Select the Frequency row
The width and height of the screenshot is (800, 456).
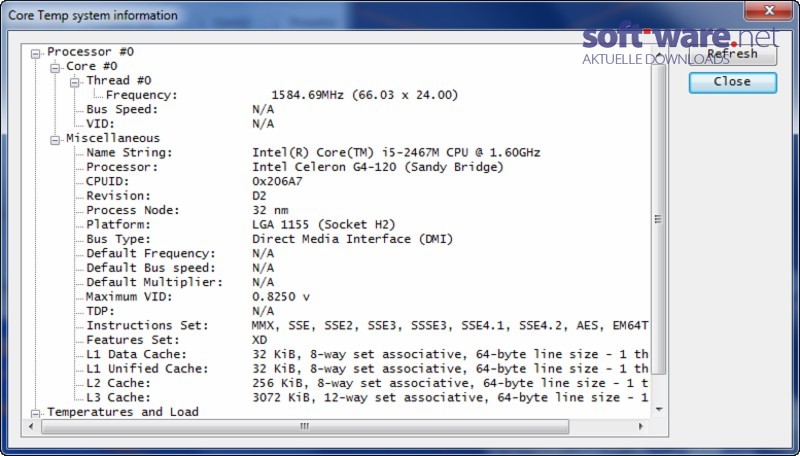(282, 95)
